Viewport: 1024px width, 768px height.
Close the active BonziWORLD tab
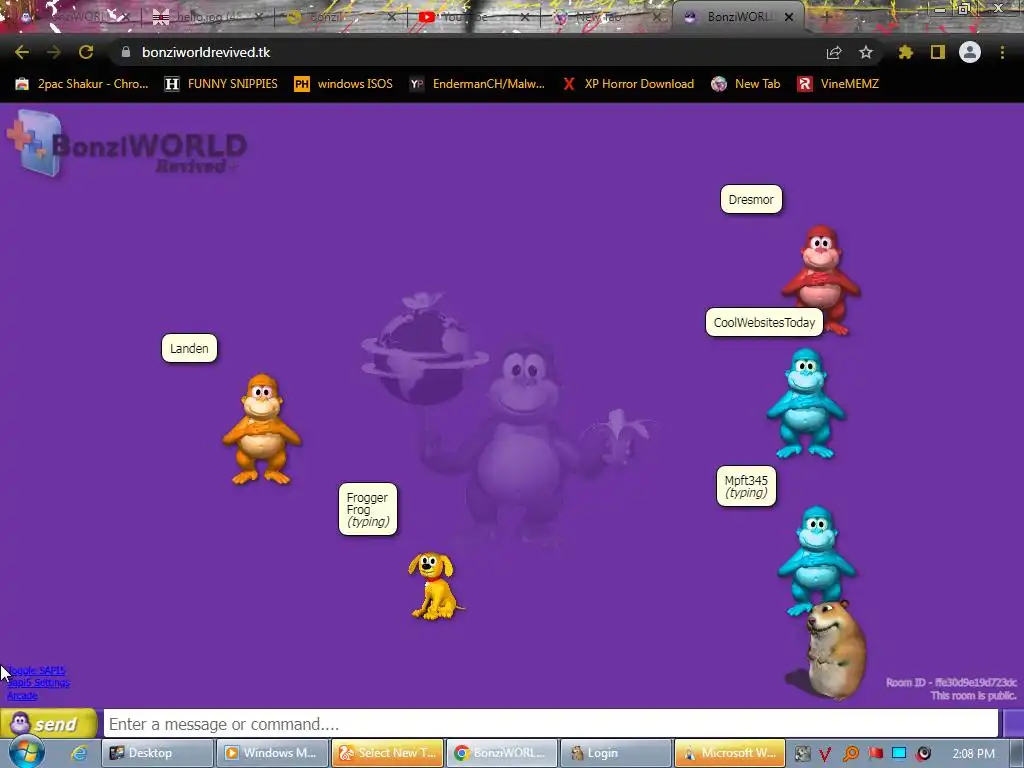point(789,17)
